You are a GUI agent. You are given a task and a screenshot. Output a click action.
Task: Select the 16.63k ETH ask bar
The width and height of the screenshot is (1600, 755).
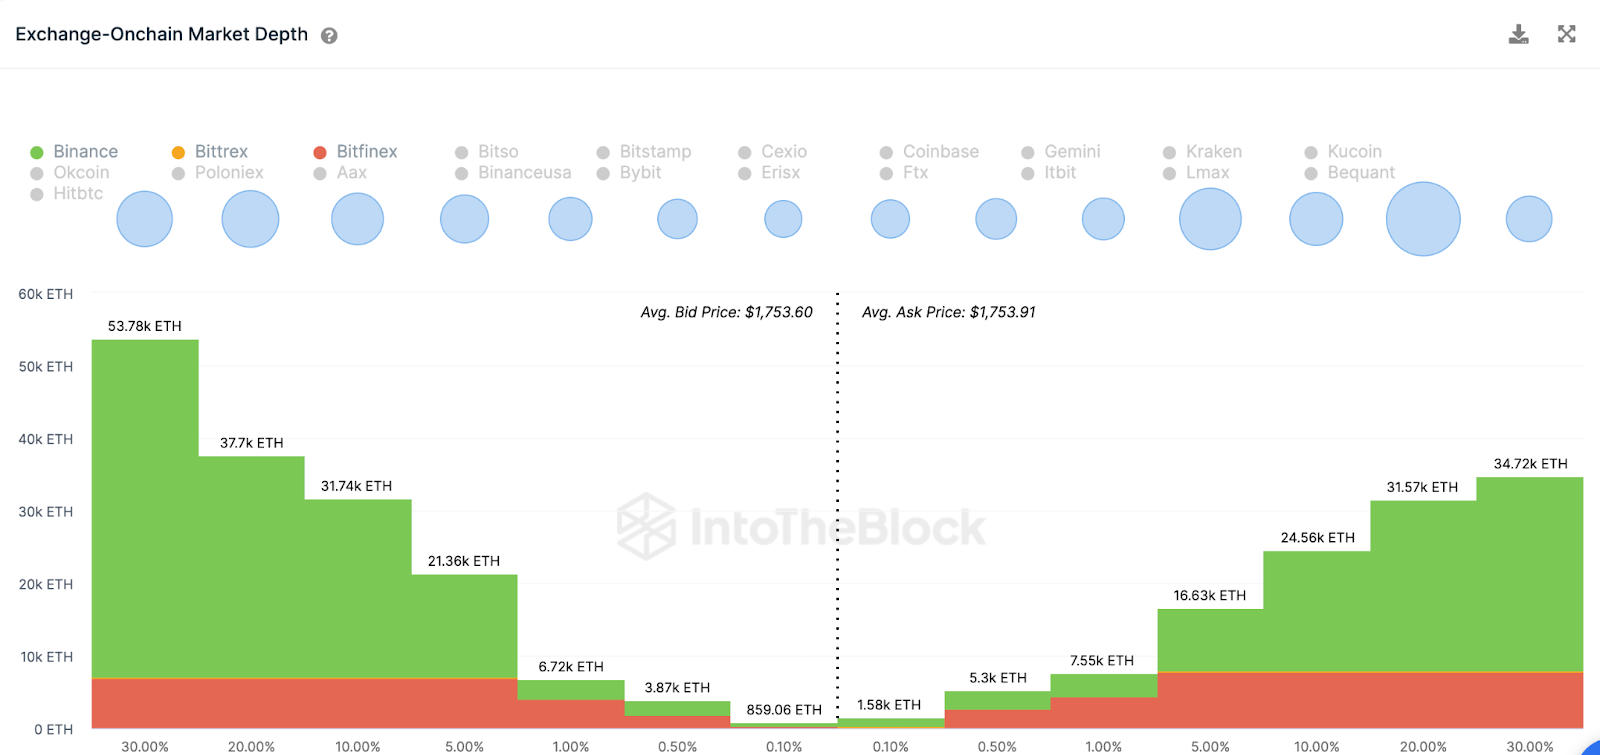[x=1210, y=668]
